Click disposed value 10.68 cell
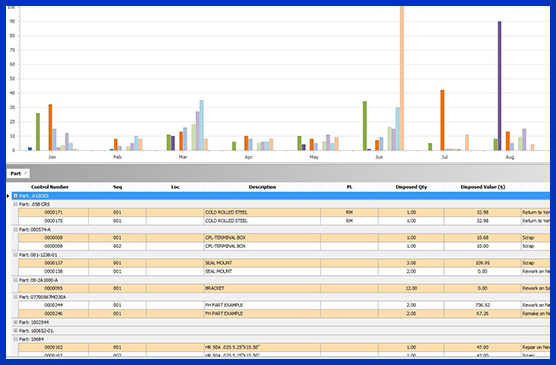This screenshot has height=365, width=556. tap(483, 238)
